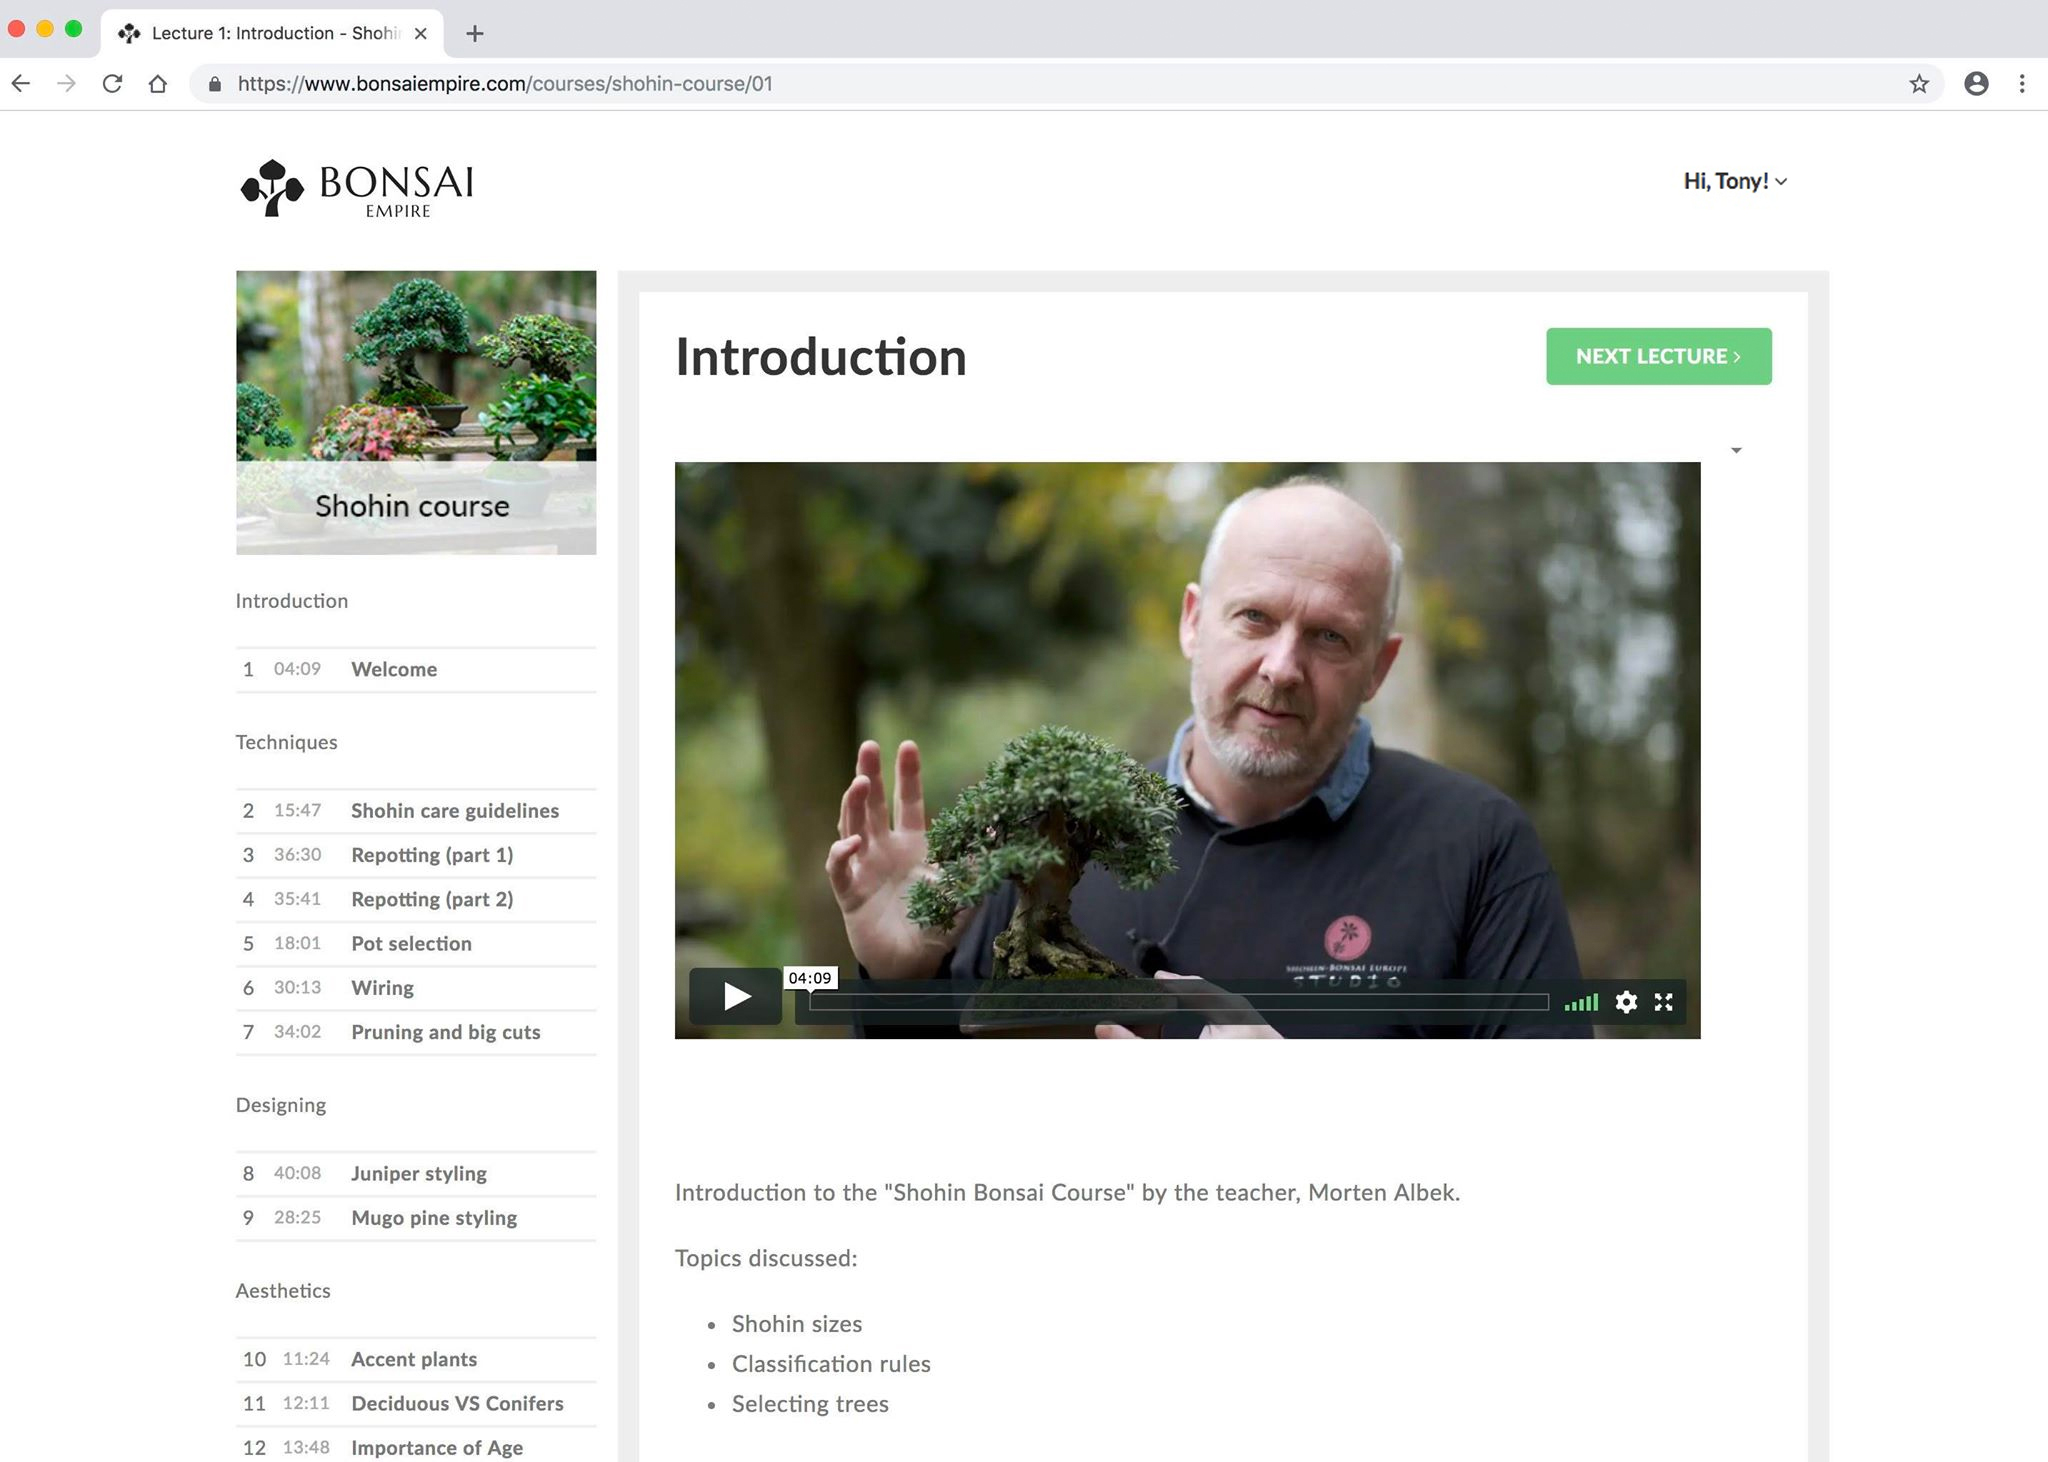Adjust the video volume bars

(x=1581, y=1002)
